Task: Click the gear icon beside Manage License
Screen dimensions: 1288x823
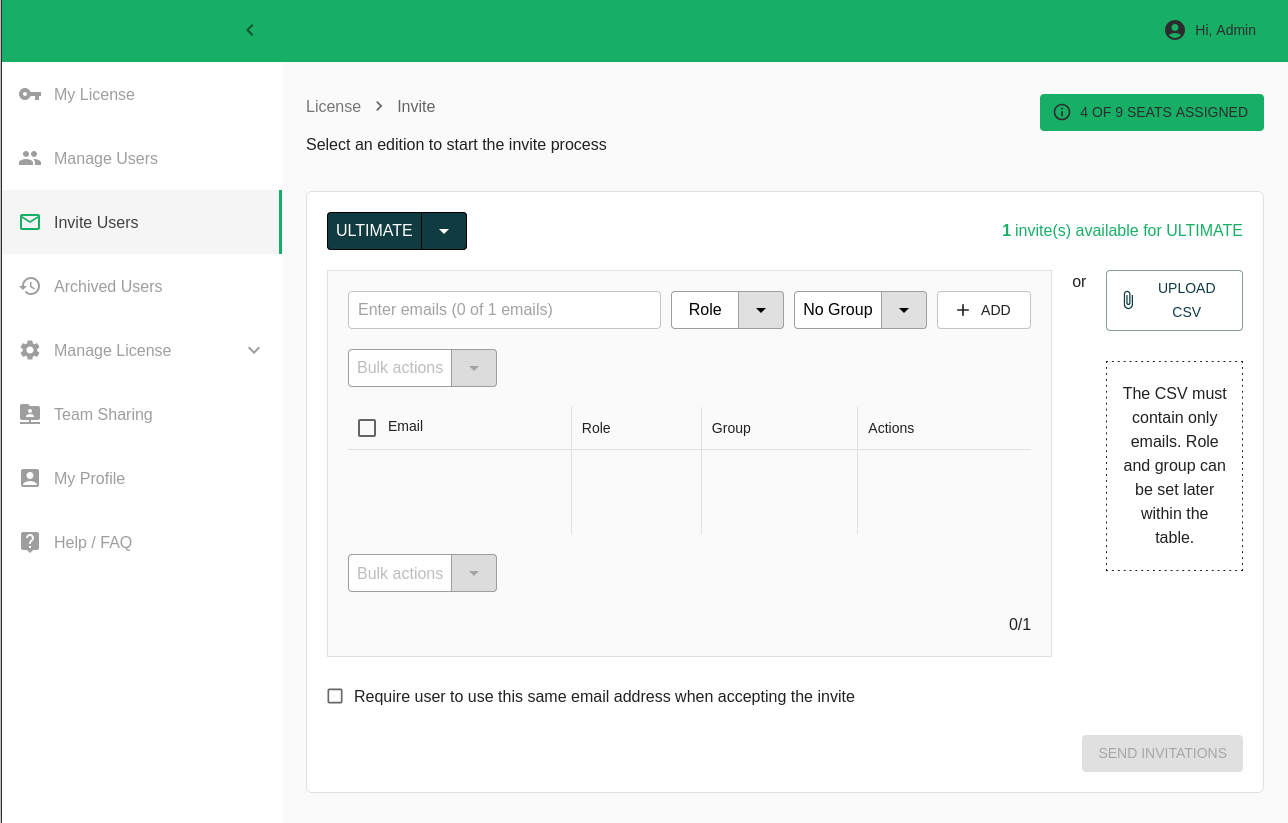Action: click(x=30, y=350)
